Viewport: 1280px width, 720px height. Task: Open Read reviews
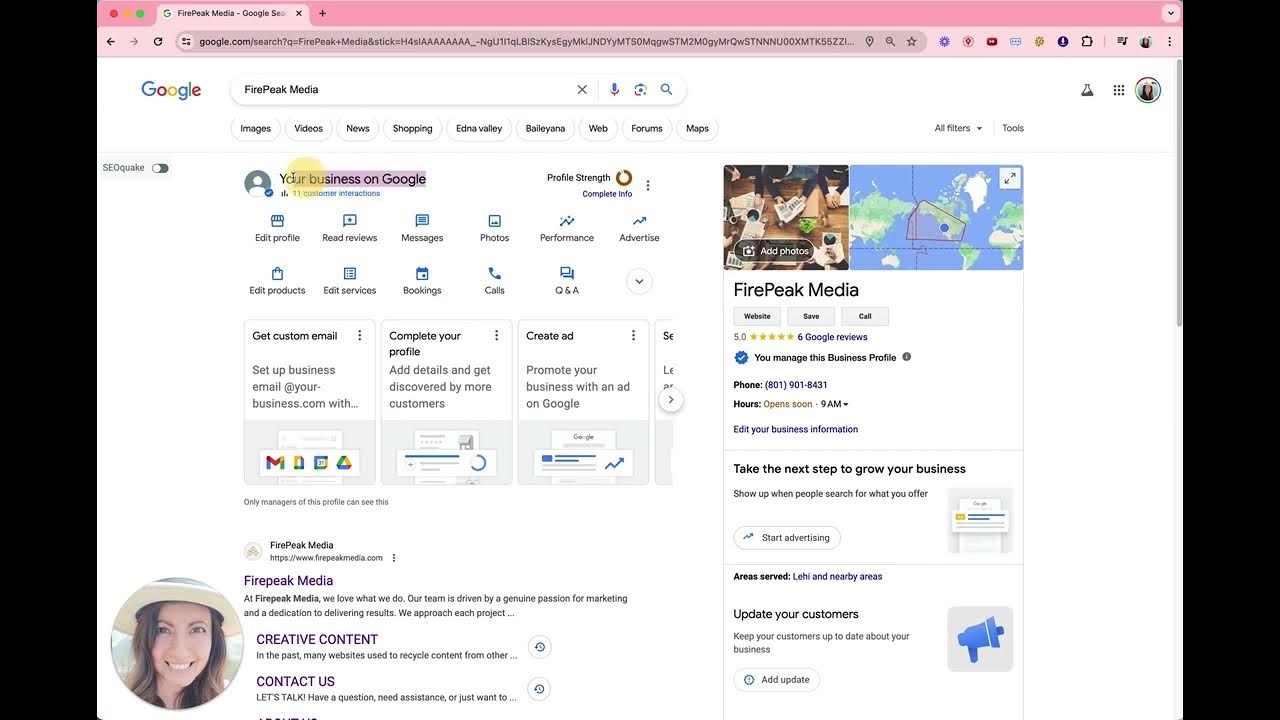[x=349, y=228]
